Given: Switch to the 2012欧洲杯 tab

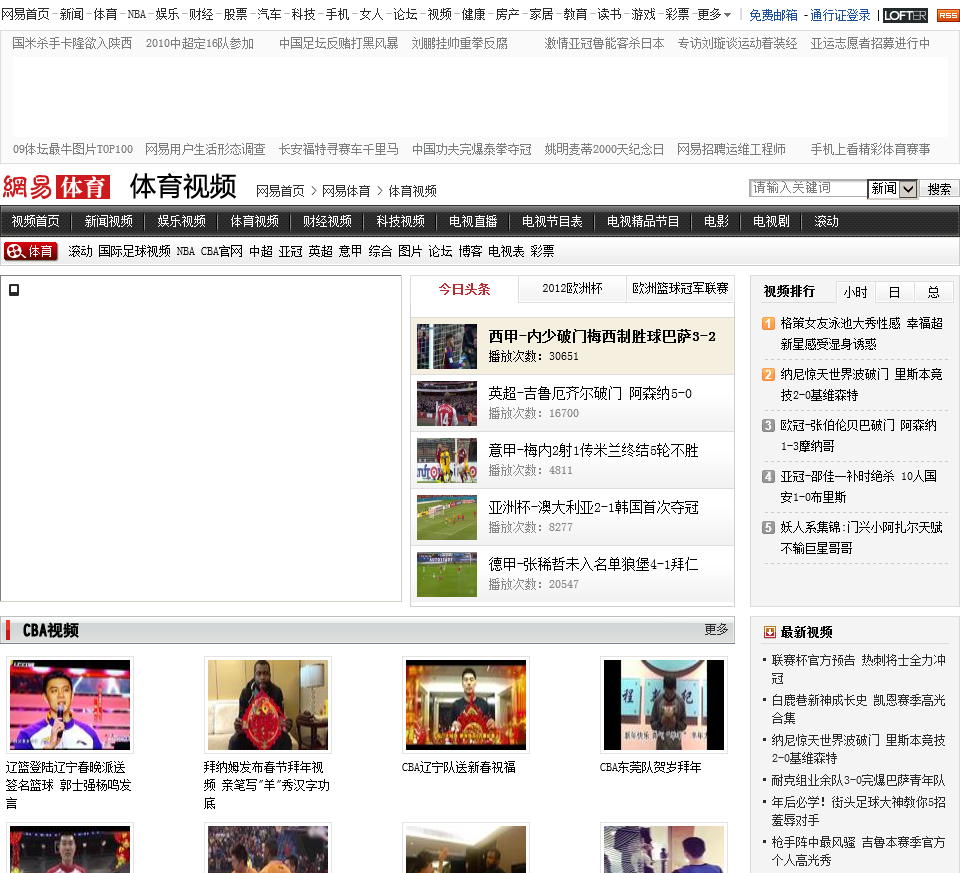Looking at the screenshot, I should click(x=572, y=289).
